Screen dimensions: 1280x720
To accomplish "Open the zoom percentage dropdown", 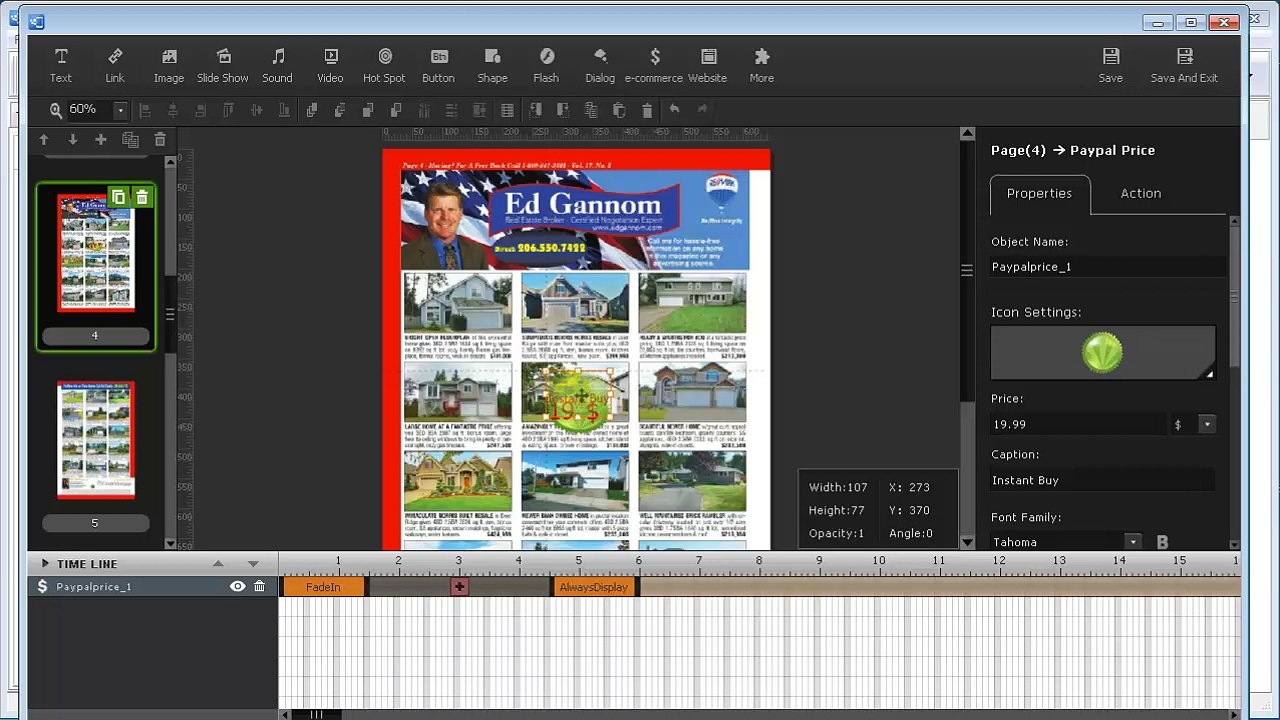I will coord(121,110).
